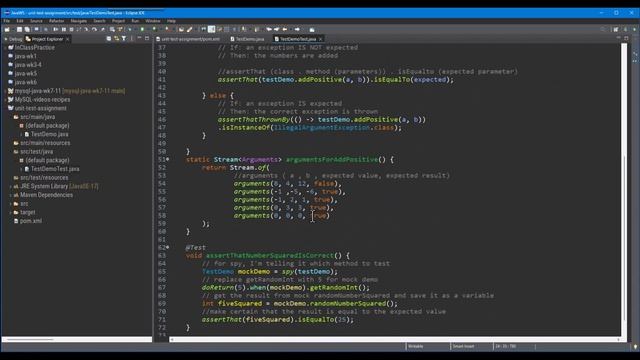The height and width of the screenshot is (360, 640).
Task: Select the src/test/java source folder
Action: (x=36, y=151)
